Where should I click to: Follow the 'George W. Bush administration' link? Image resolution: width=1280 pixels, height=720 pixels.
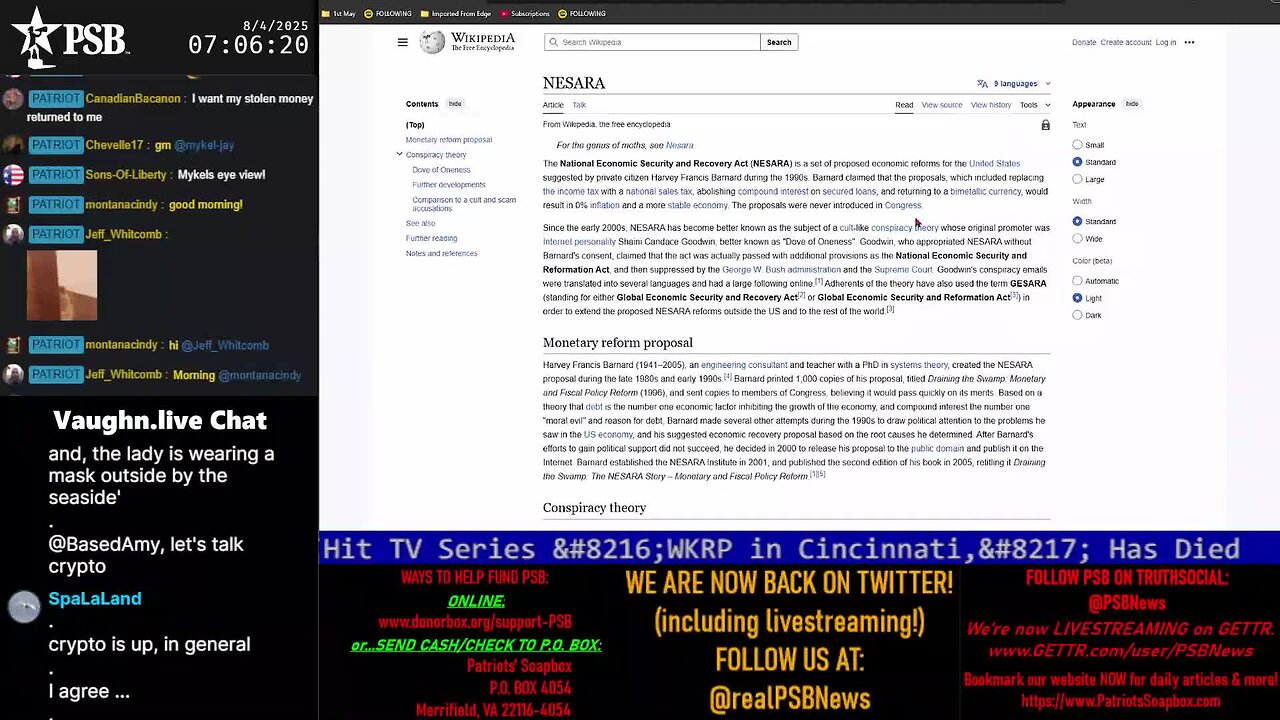click(x=781, y=270)
